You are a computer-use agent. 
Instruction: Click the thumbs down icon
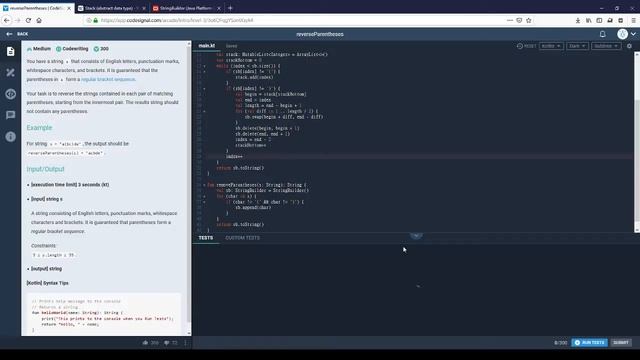pyautogui.click(x=167, y=343)
